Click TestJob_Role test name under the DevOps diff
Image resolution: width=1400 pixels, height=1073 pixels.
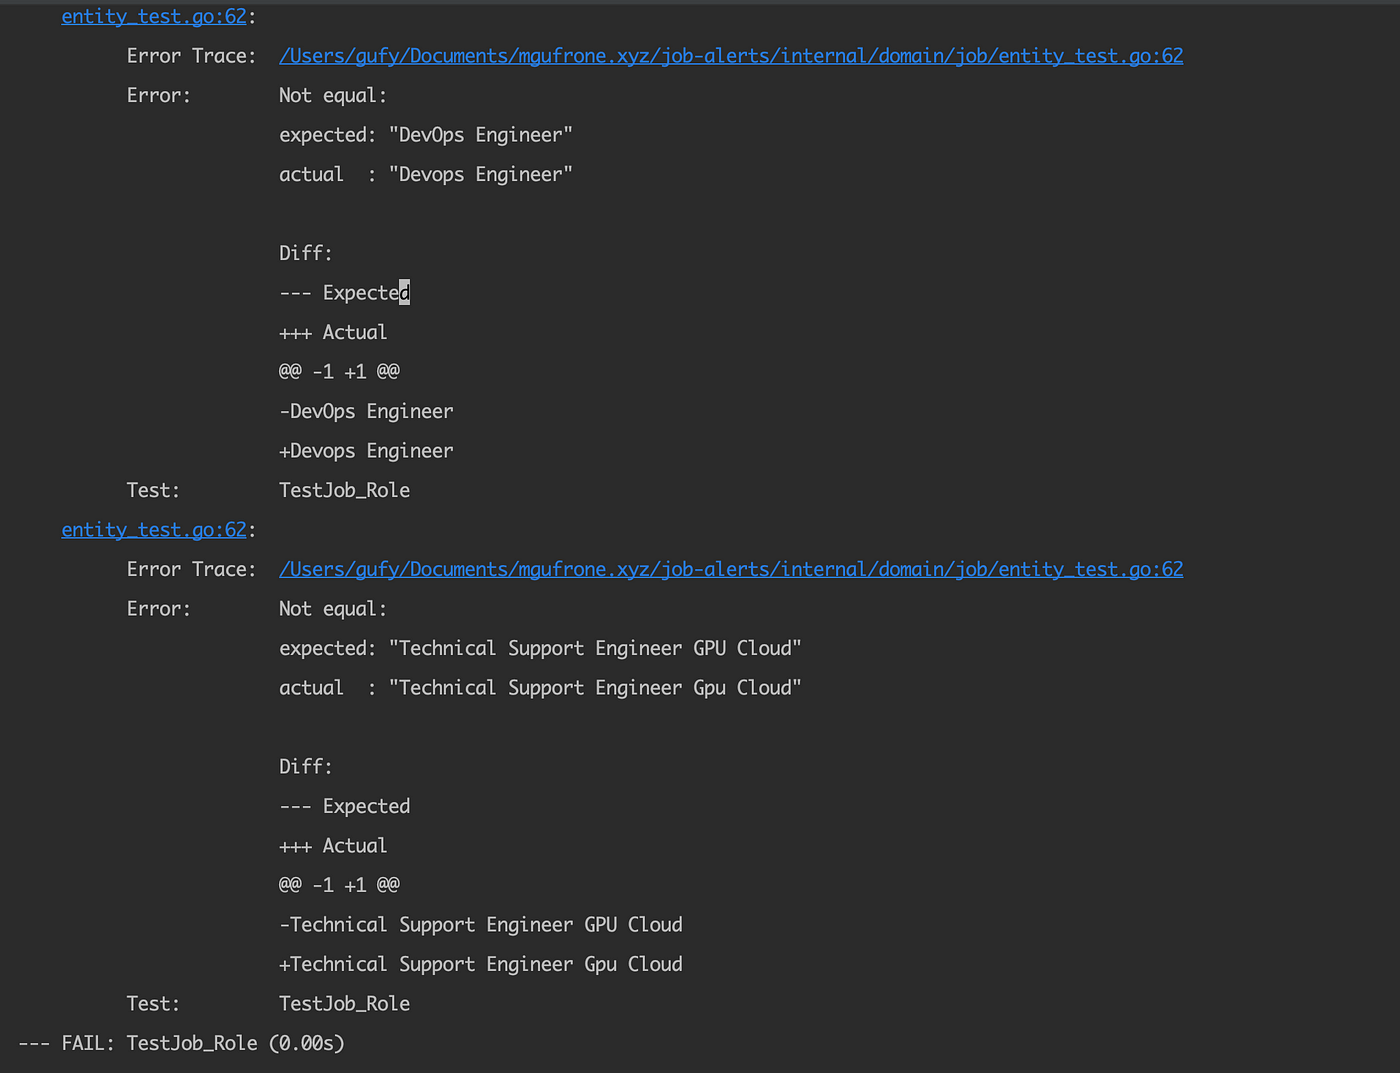point(345,490)
